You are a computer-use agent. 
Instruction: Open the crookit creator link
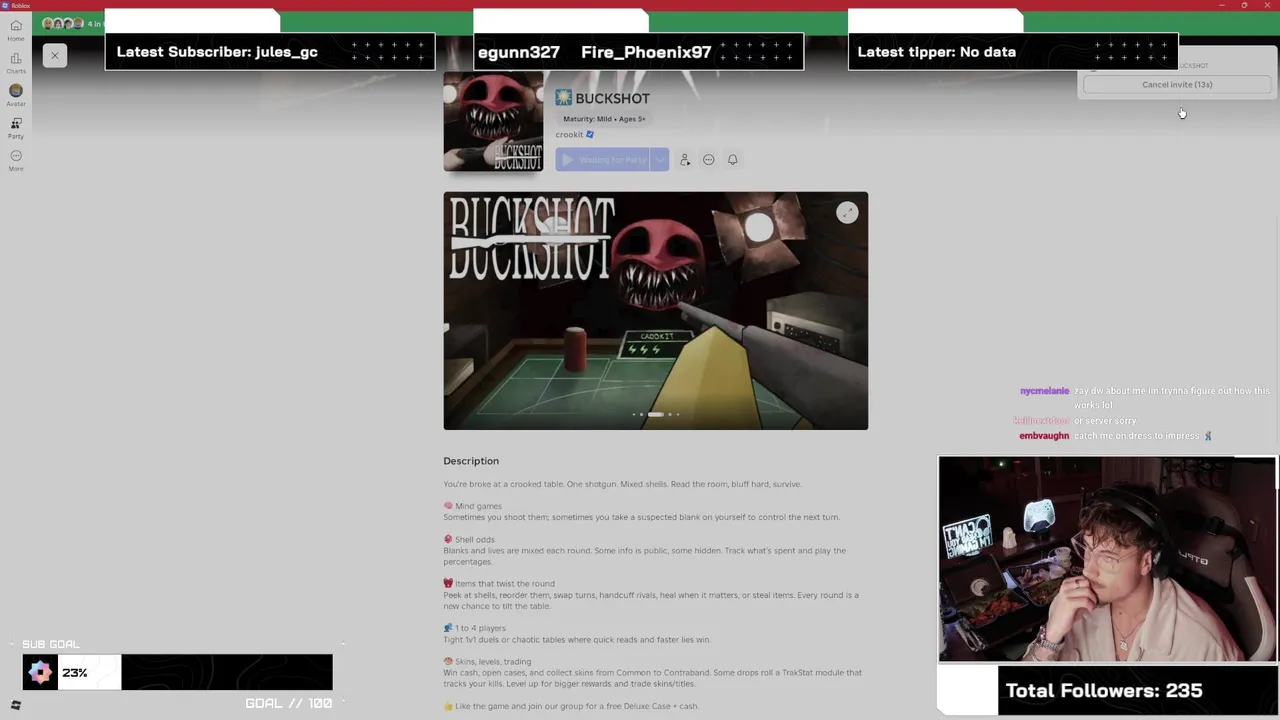[569, 135]
